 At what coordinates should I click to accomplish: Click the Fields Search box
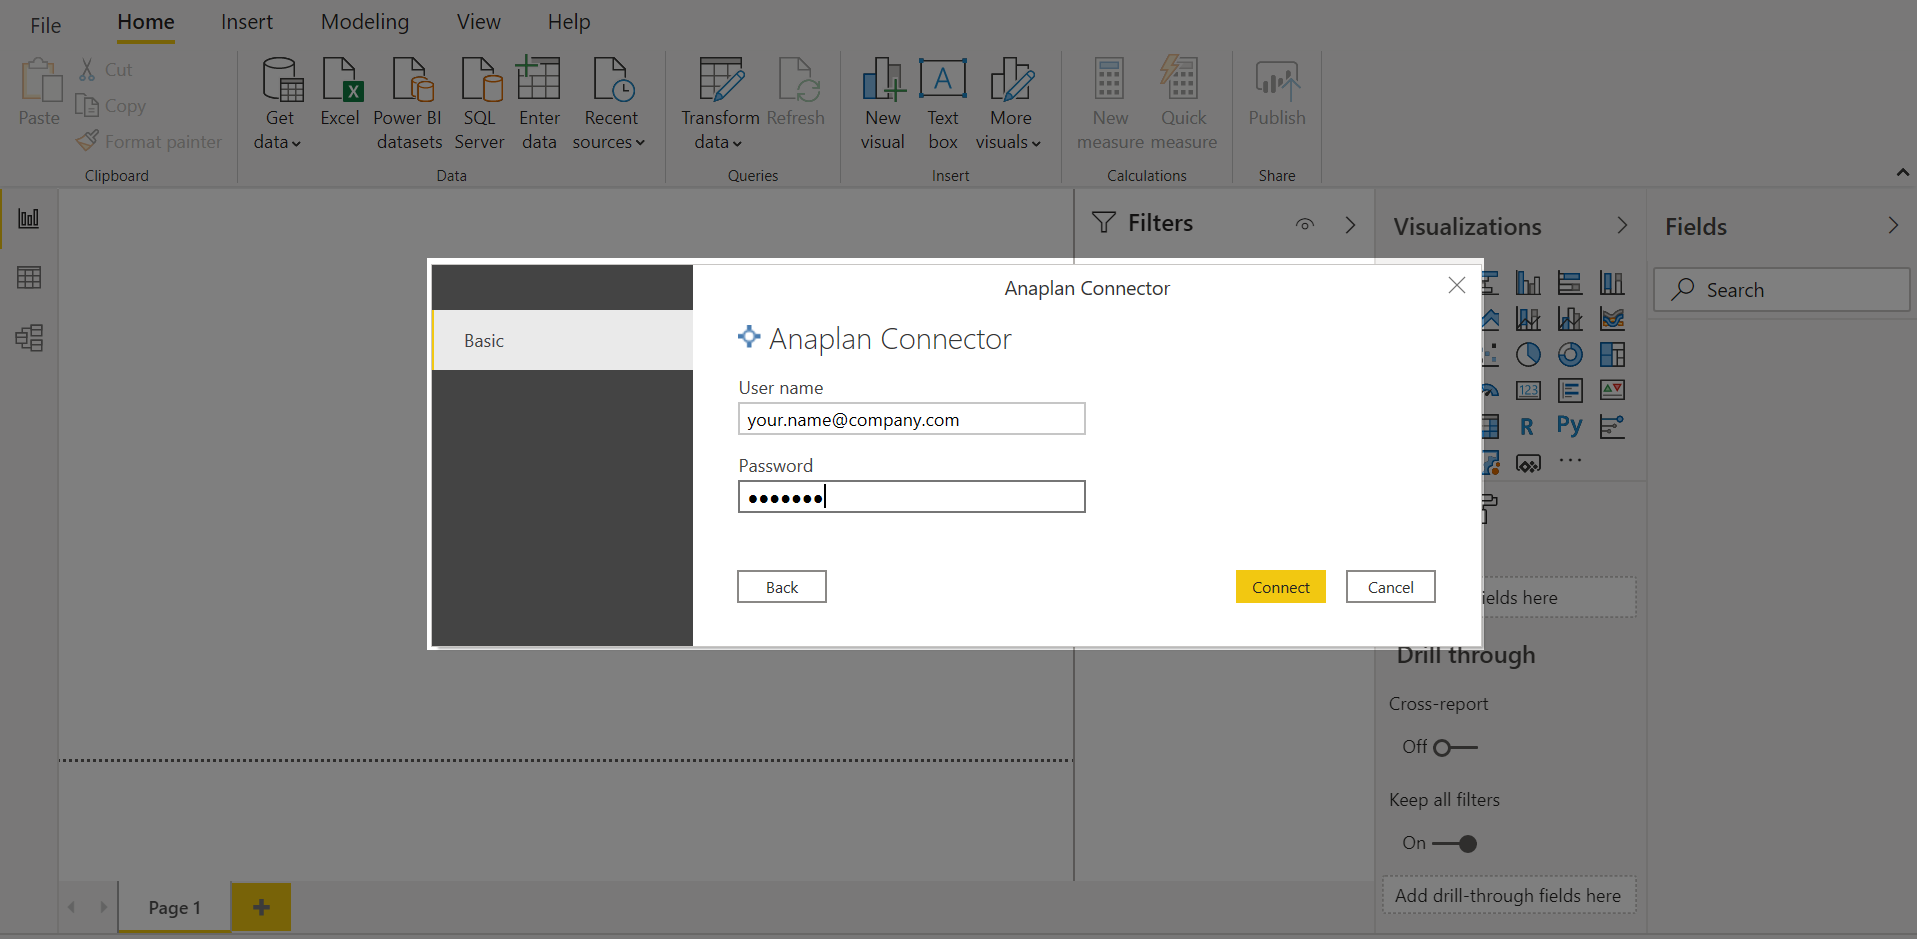pos(1782,290)
